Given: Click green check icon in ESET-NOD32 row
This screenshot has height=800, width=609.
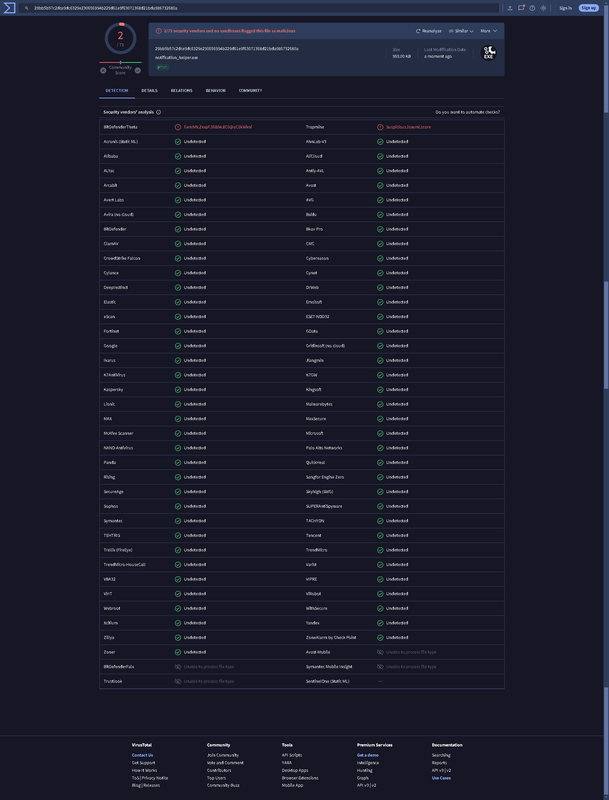Looking at the screenshot, I should 380,317.
